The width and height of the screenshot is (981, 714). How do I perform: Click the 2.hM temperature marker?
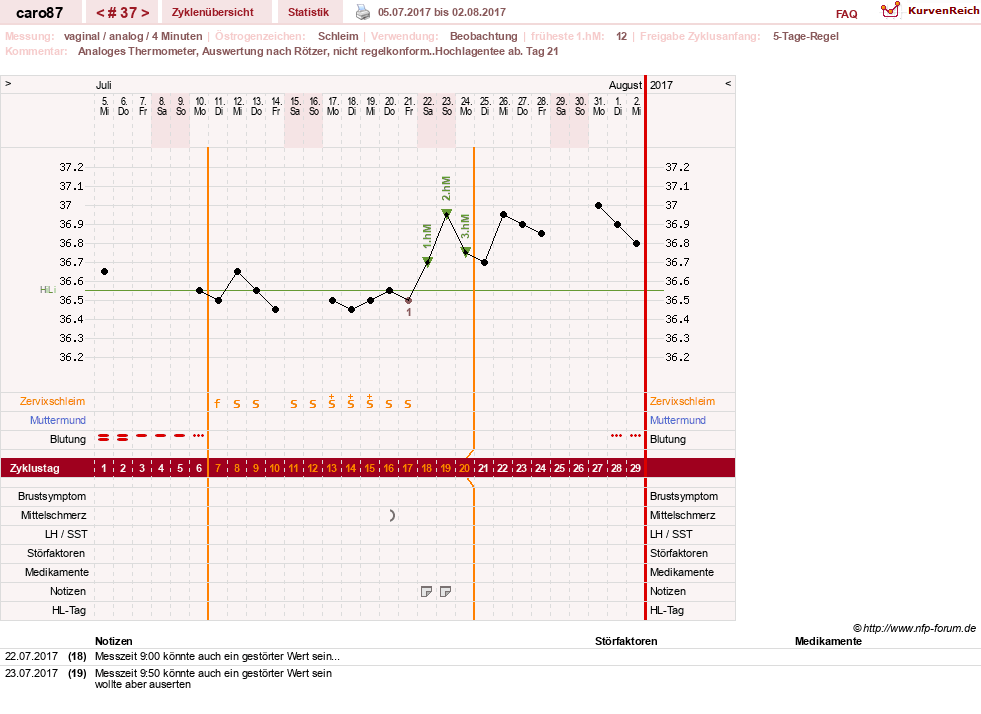(x=446, y=213)
